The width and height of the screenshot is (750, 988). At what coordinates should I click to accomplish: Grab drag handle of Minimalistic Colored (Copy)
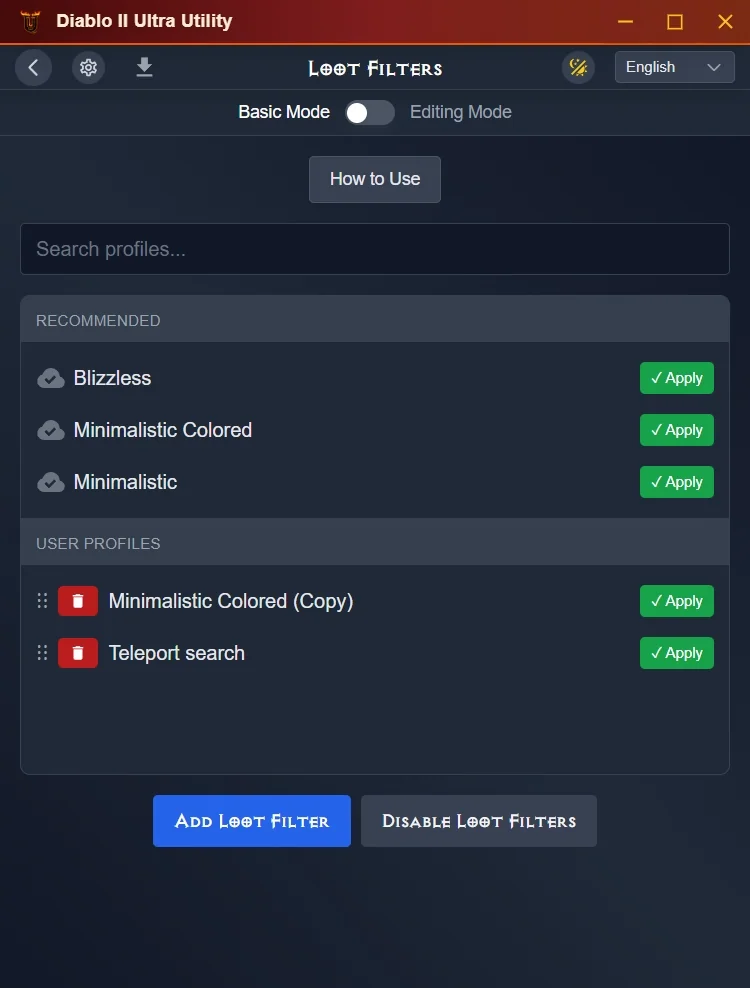42,601
